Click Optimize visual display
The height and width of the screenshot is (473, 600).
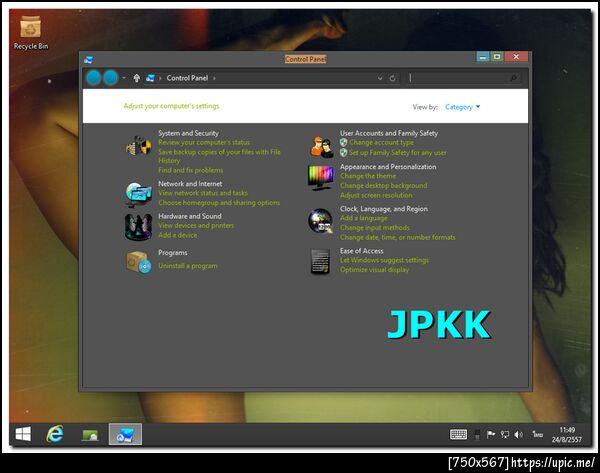click(x=374, y=270)
